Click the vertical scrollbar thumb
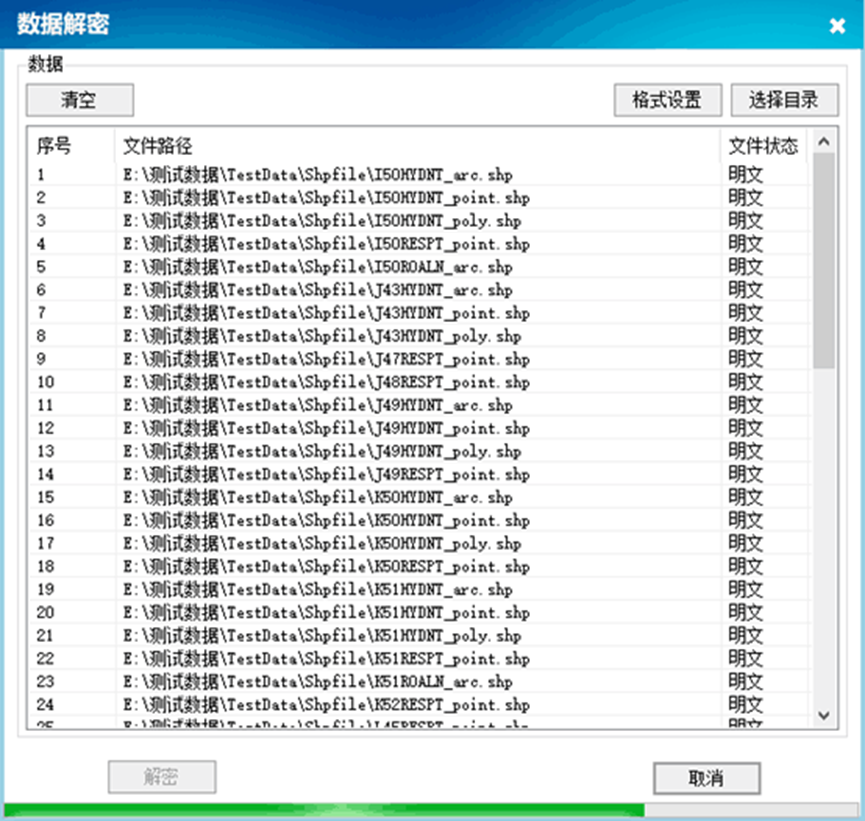The height and width of the screenshot is (821, 865). click(823, 260)
